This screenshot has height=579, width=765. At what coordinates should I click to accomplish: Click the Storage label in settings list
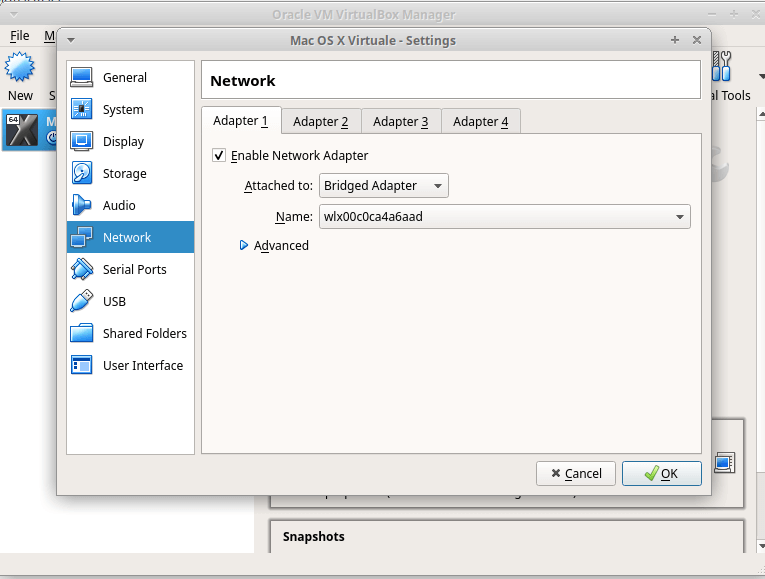click(x=124, y=174)
